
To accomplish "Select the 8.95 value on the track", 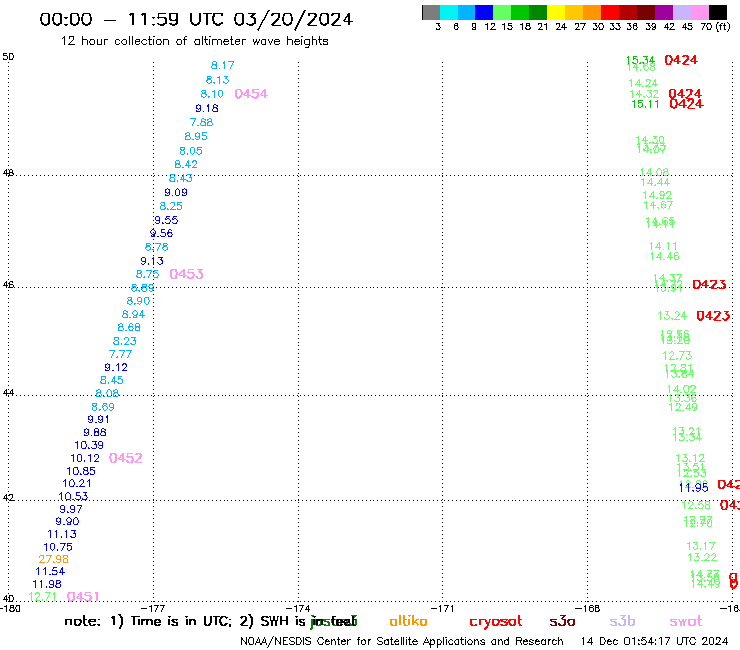I will click(x=196, y=136).
